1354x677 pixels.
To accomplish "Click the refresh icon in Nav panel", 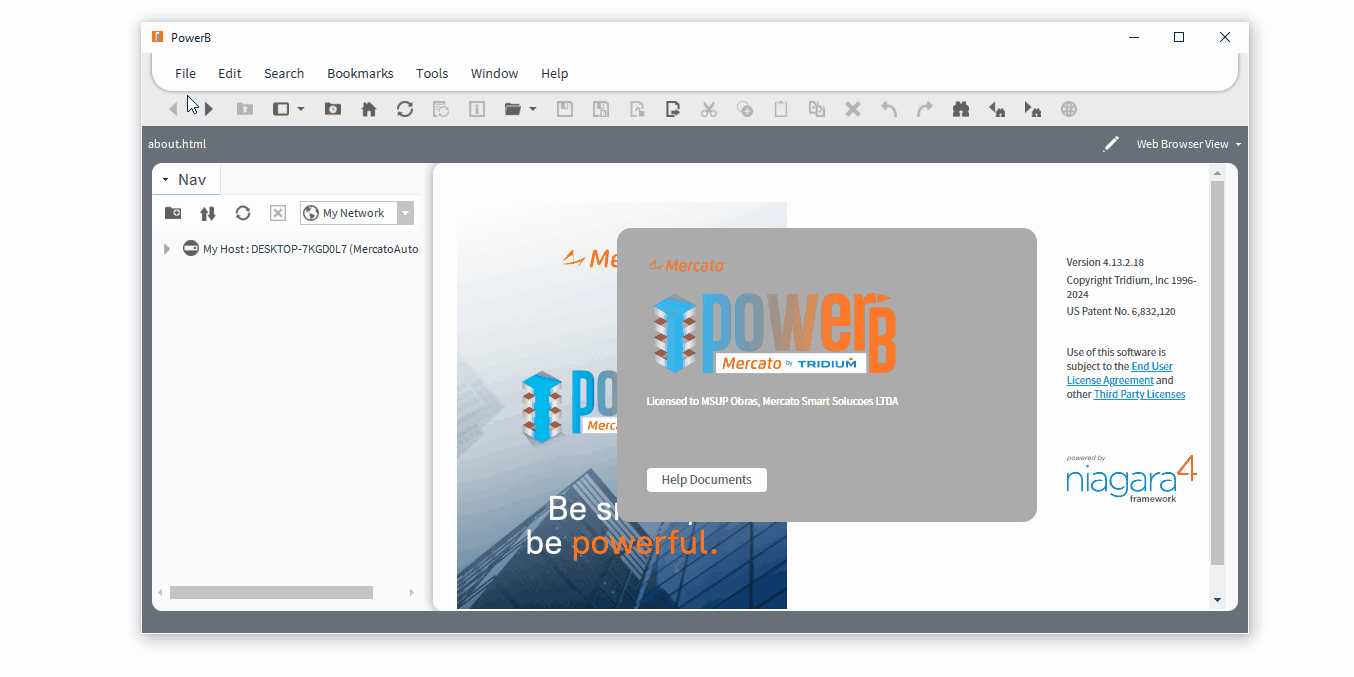I will tap(243, 213).
